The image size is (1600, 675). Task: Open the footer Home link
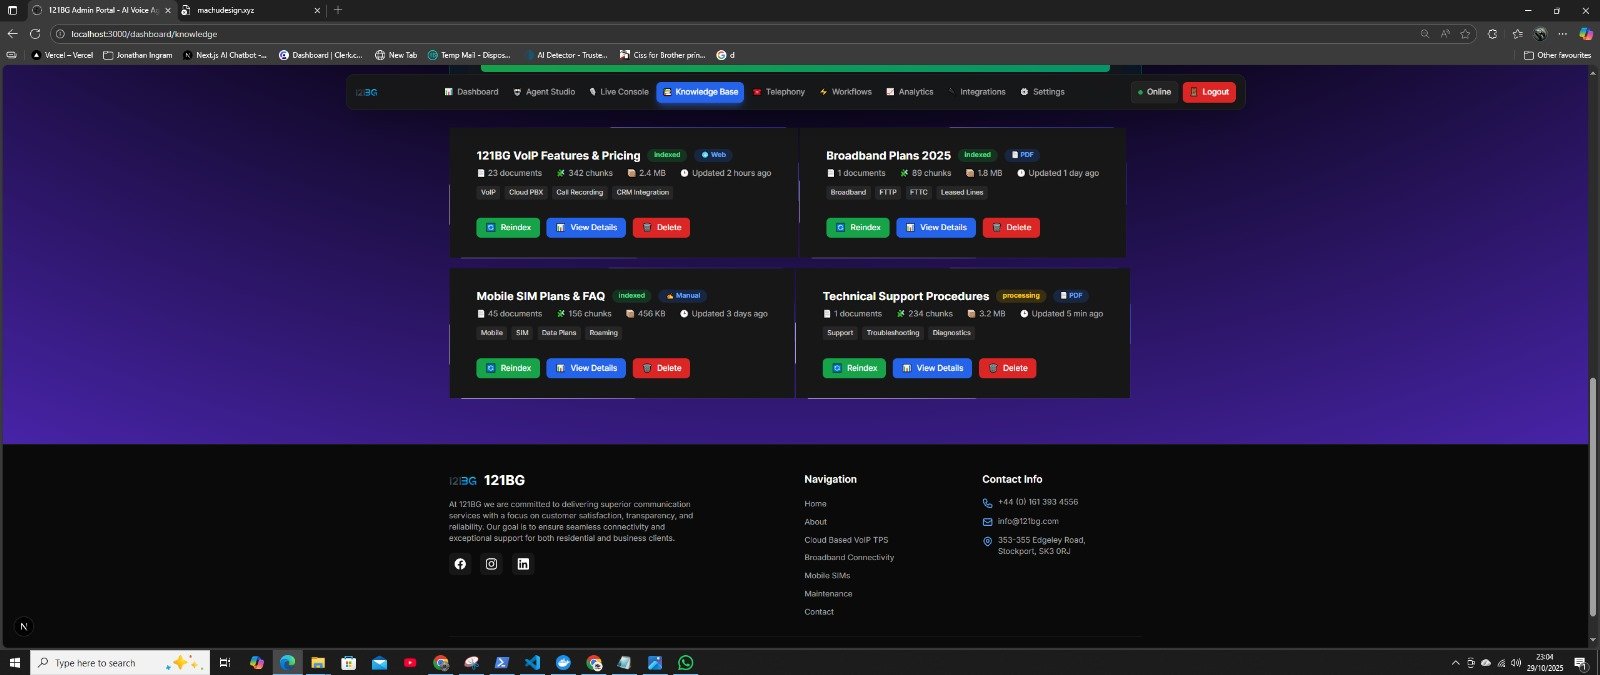coord(815,504)
